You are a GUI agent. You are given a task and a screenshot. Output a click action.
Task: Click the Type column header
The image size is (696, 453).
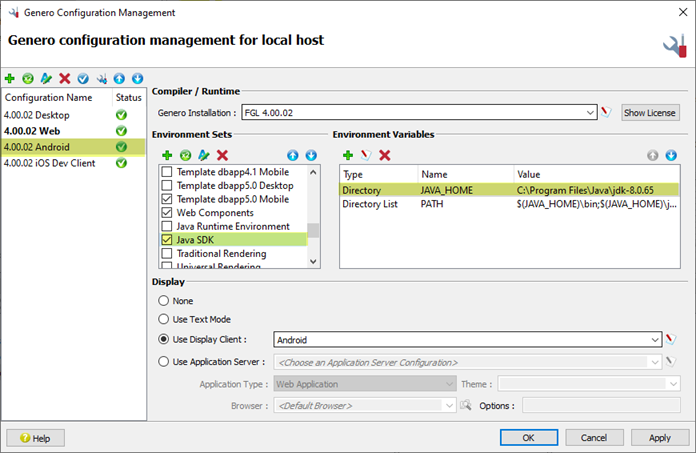click(x=379, y=174)
